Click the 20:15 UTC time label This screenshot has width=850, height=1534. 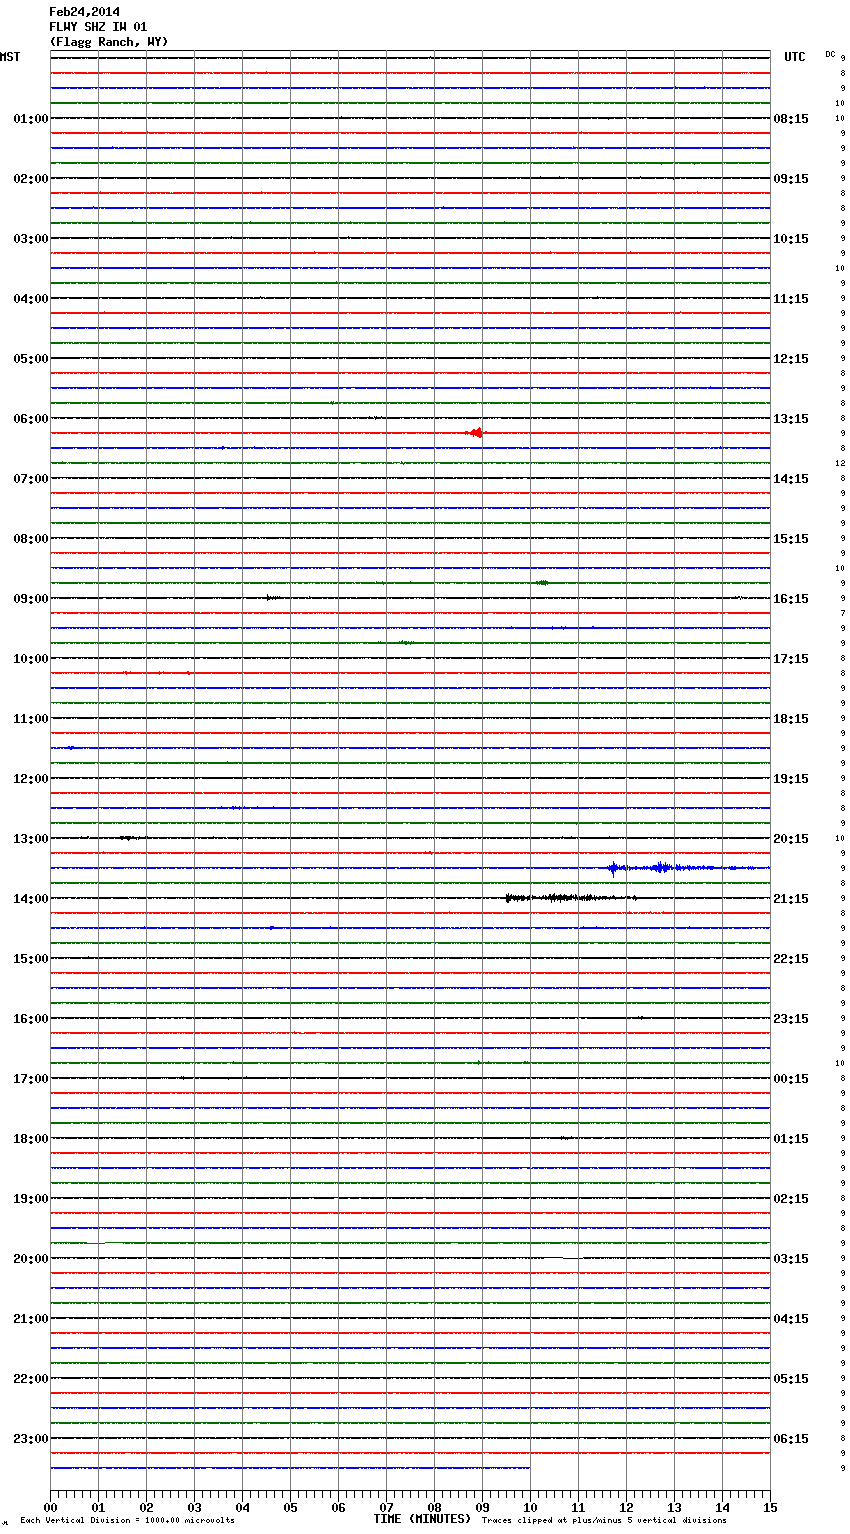(x=791, y=839)
